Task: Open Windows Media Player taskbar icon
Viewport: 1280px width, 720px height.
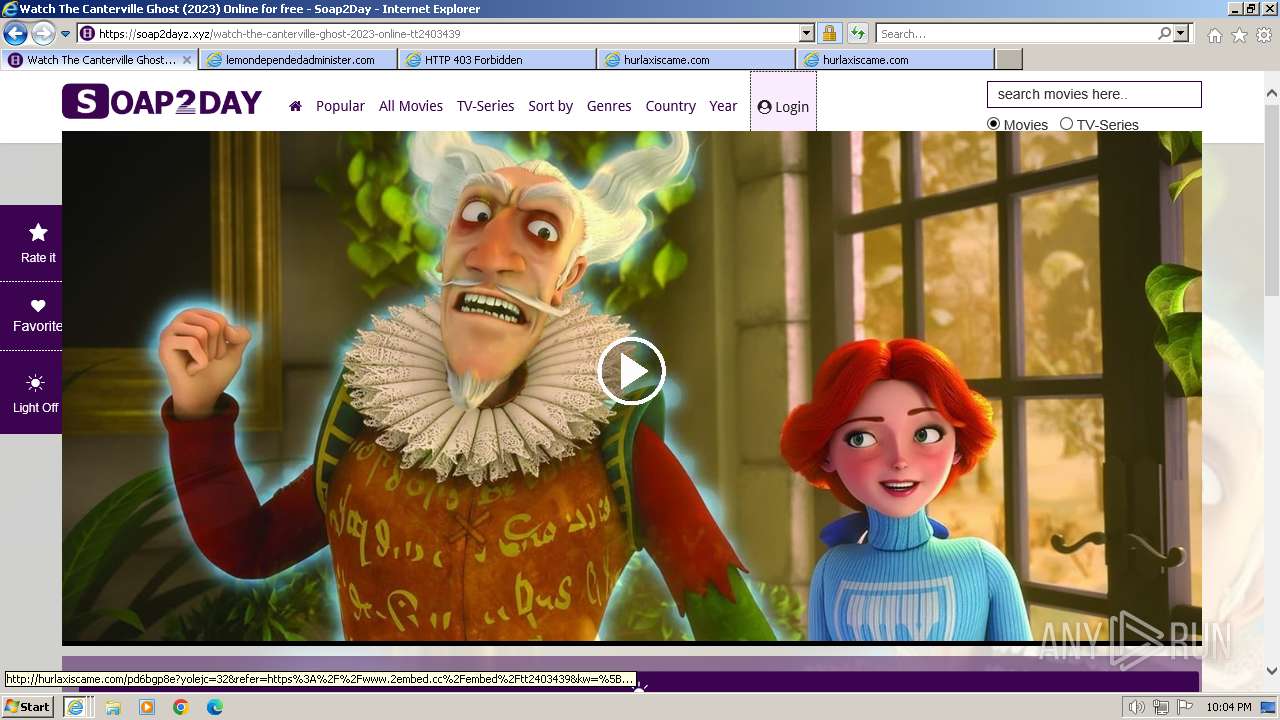Action: pyautogui.click(x=147, y=707)
